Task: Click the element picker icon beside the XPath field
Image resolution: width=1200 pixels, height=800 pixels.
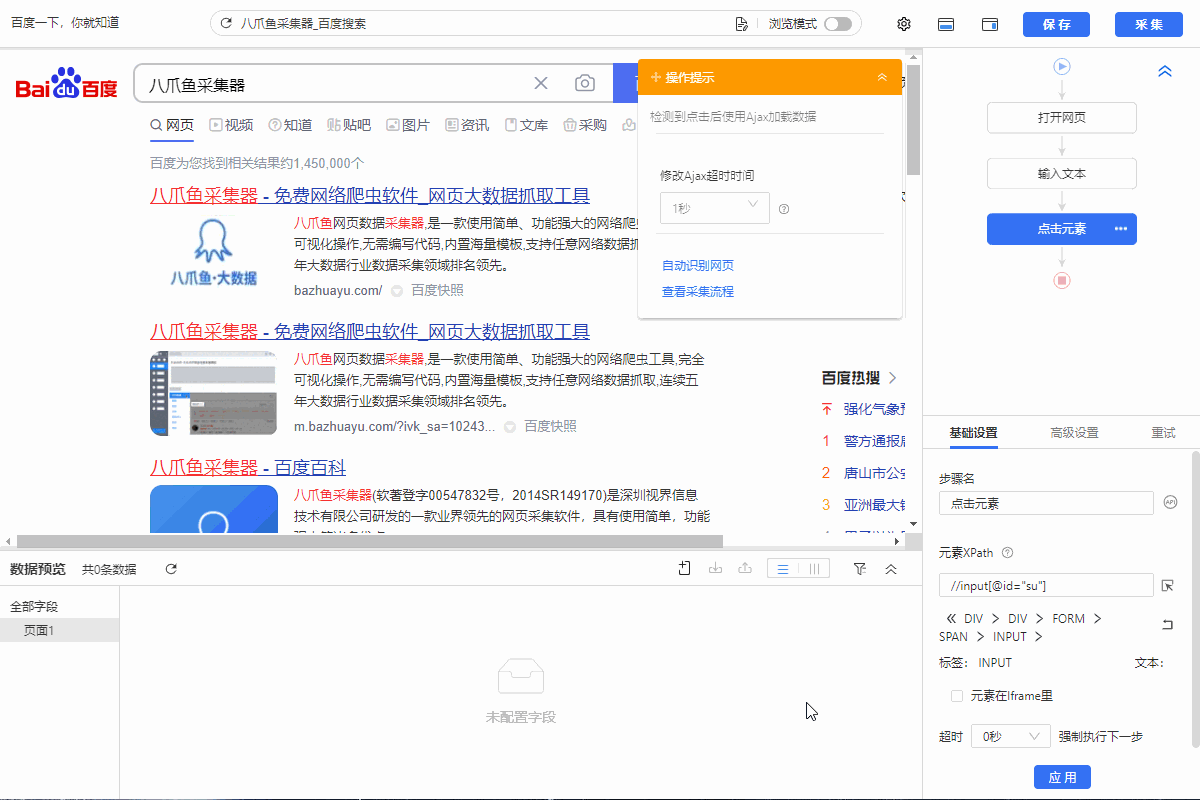Action: (x=1167, y=585)
